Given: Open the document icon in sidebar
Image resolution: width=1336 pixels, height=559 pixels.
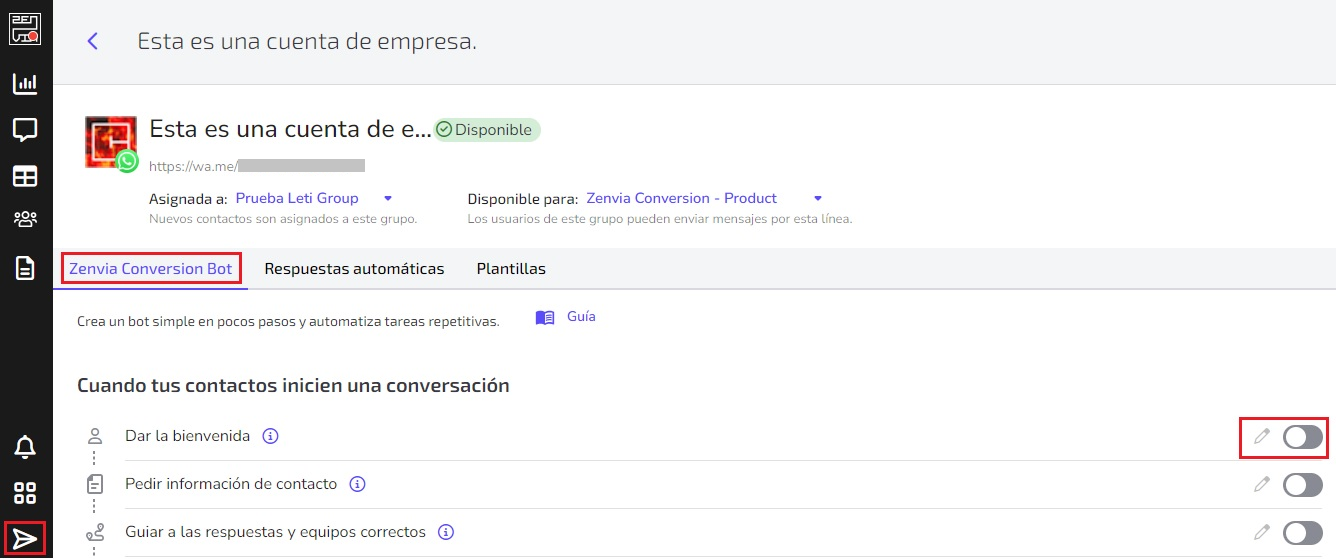Looking at the screenshot, I should [25, 268].
